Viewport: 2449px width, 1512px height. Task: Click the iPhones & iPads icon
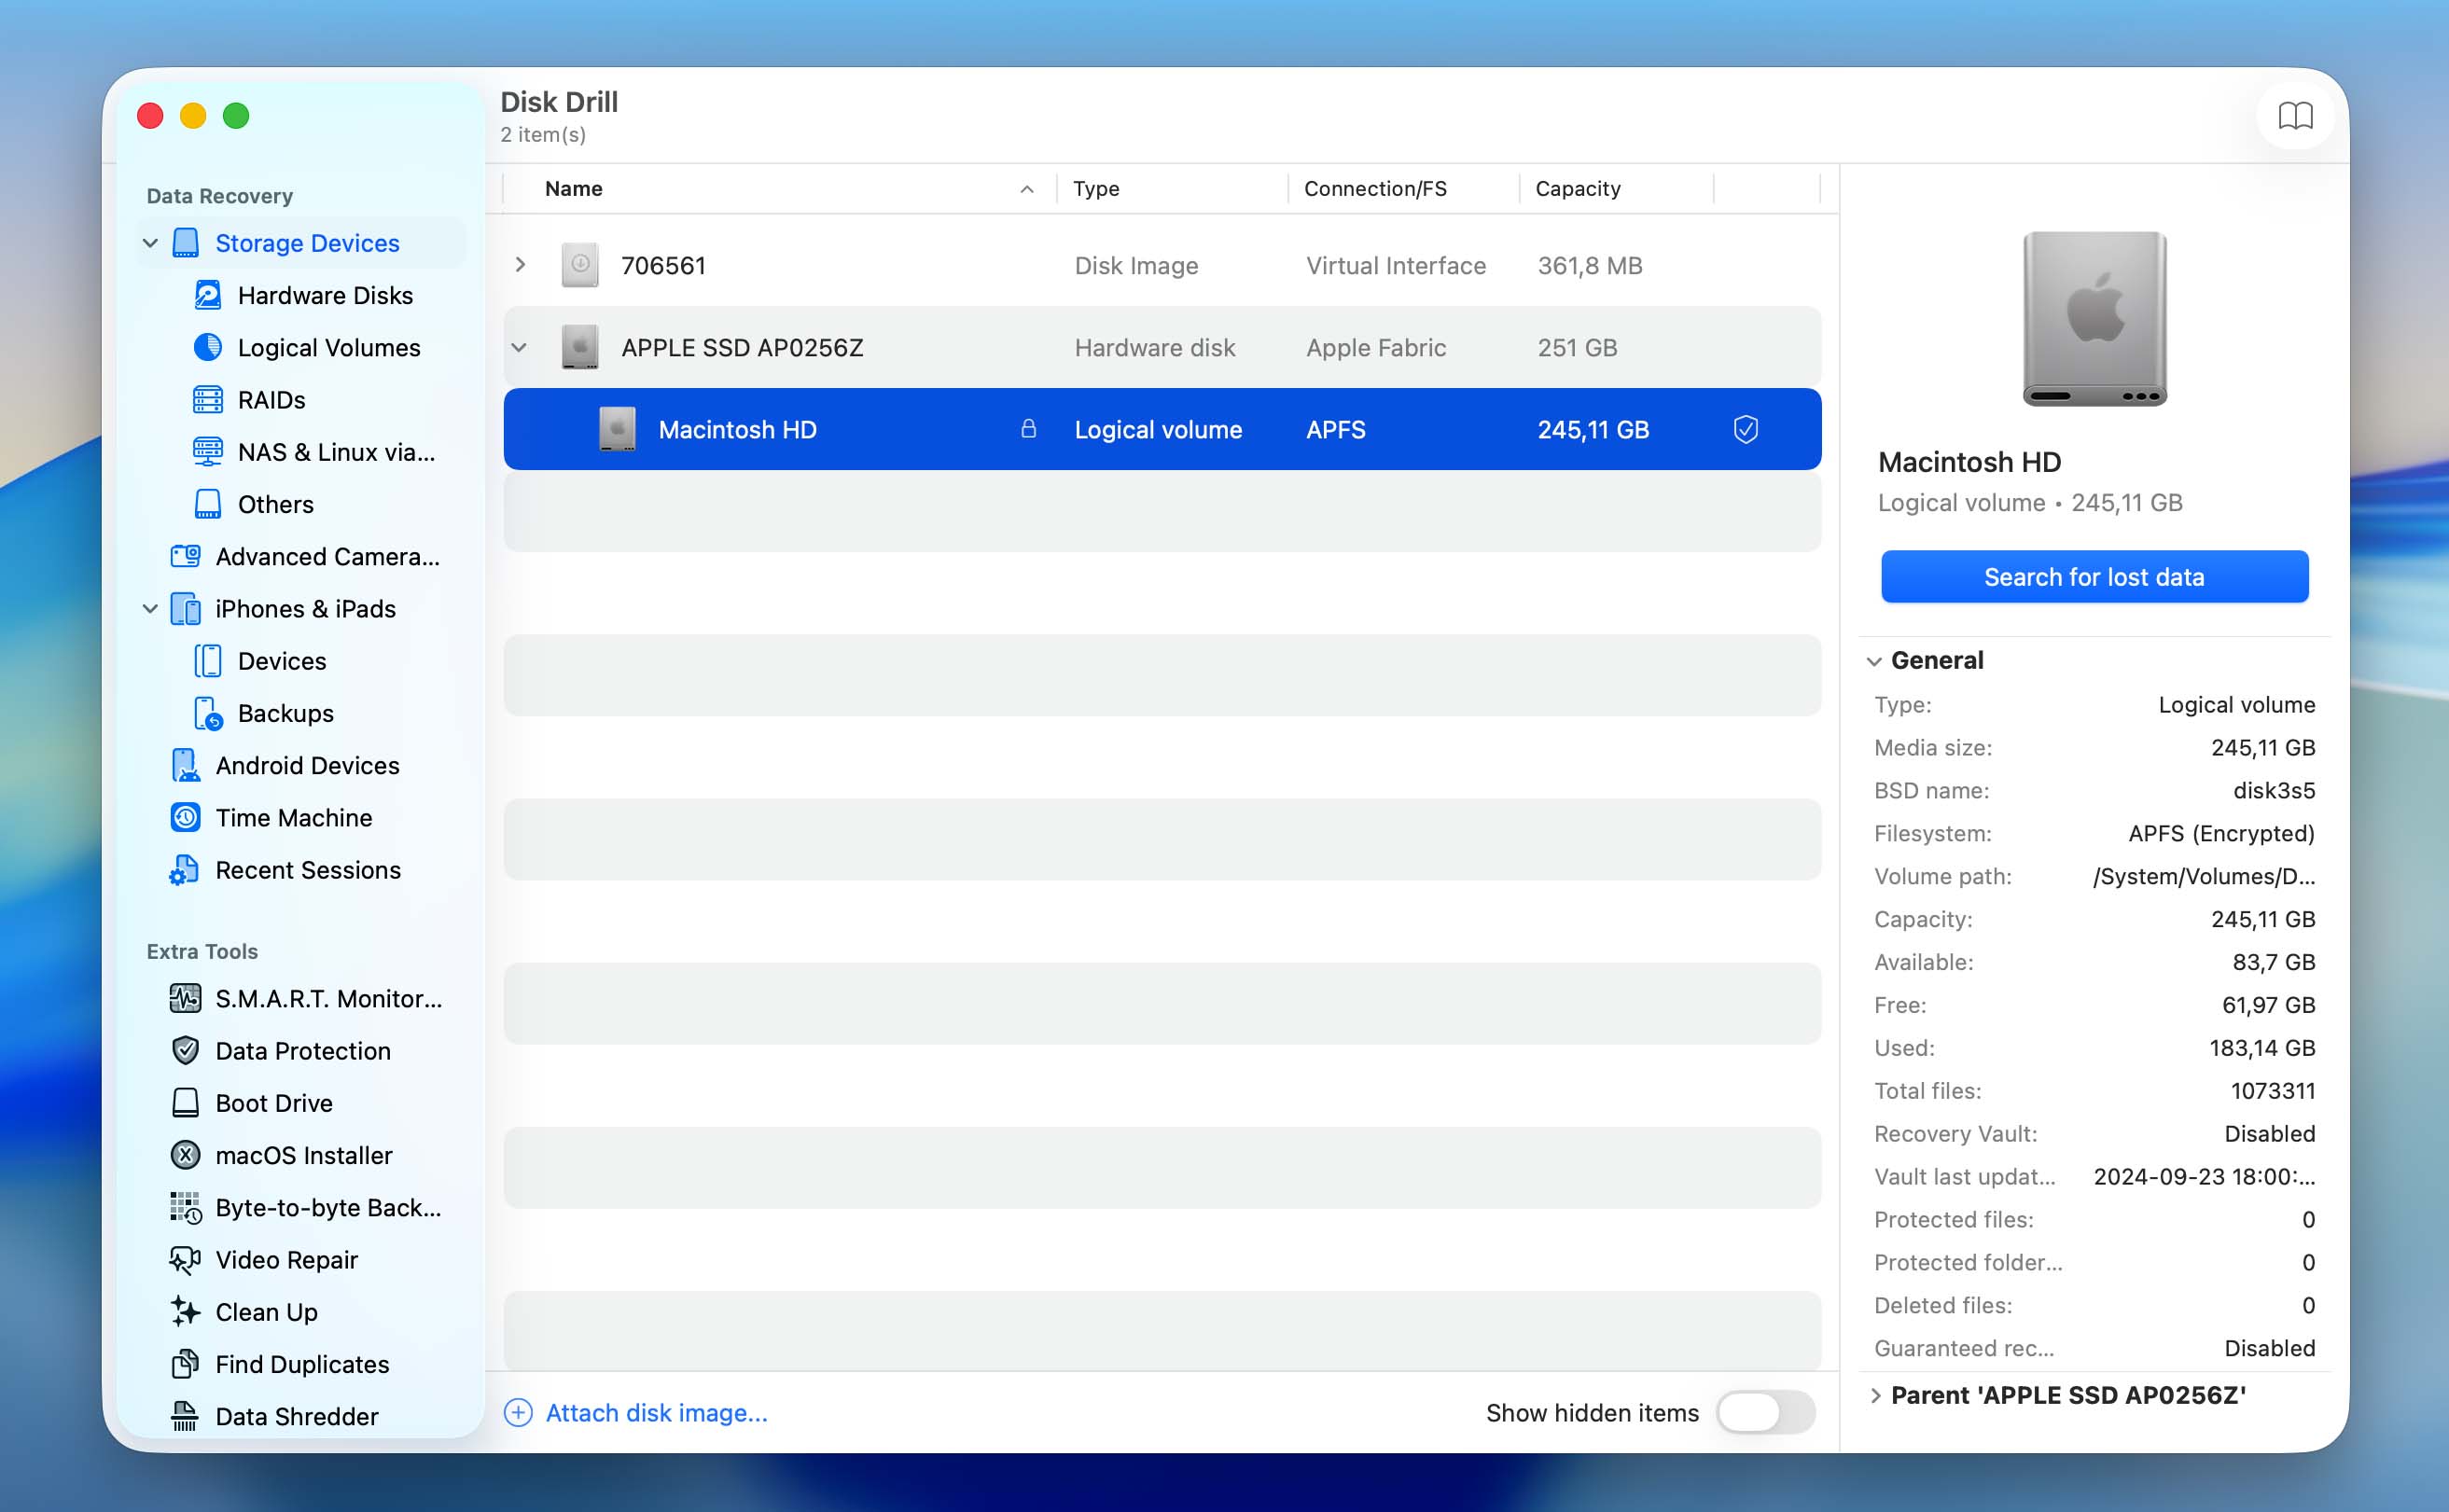click(186, 608)
